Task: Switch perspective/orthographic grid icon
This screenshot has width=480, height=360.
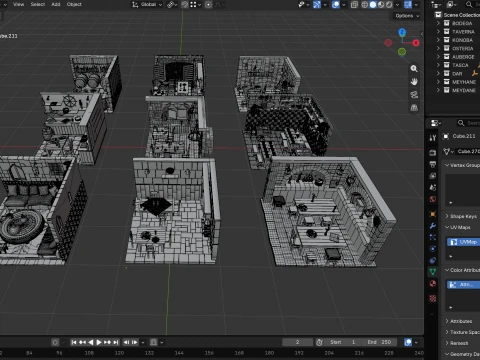Action: (x=414, y=108)
